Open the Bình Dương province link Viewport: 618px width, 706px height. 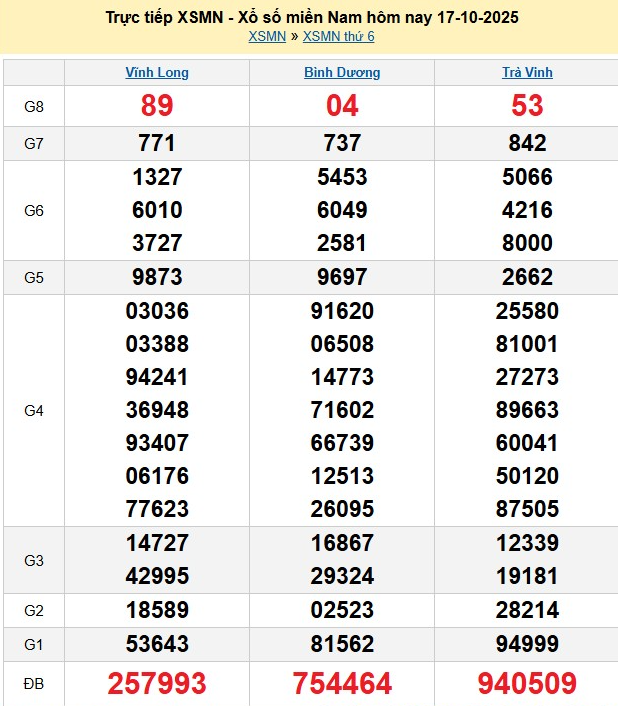pos(342,73)
